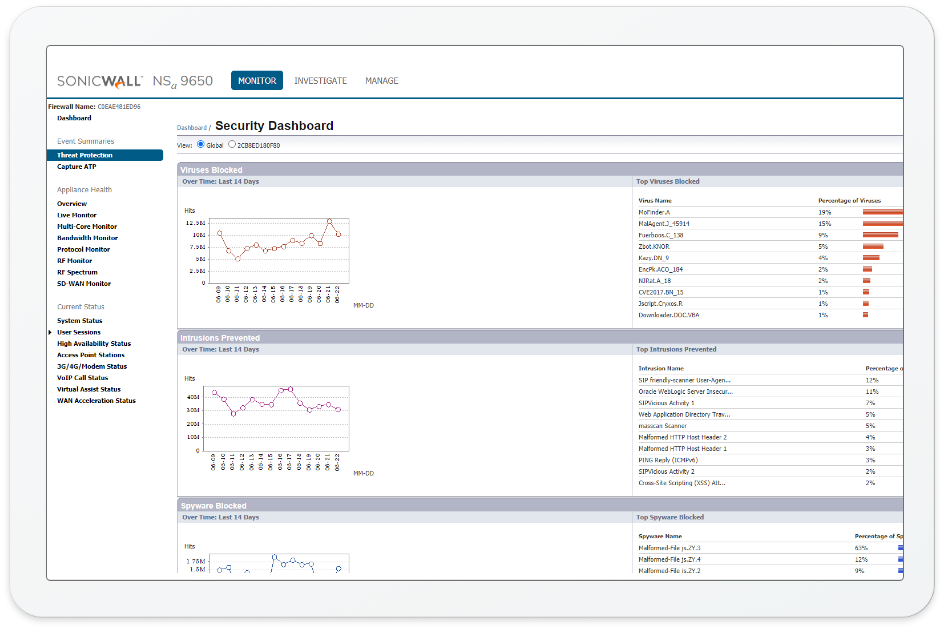Open WAN Acceleration Status

coord(96,401)
